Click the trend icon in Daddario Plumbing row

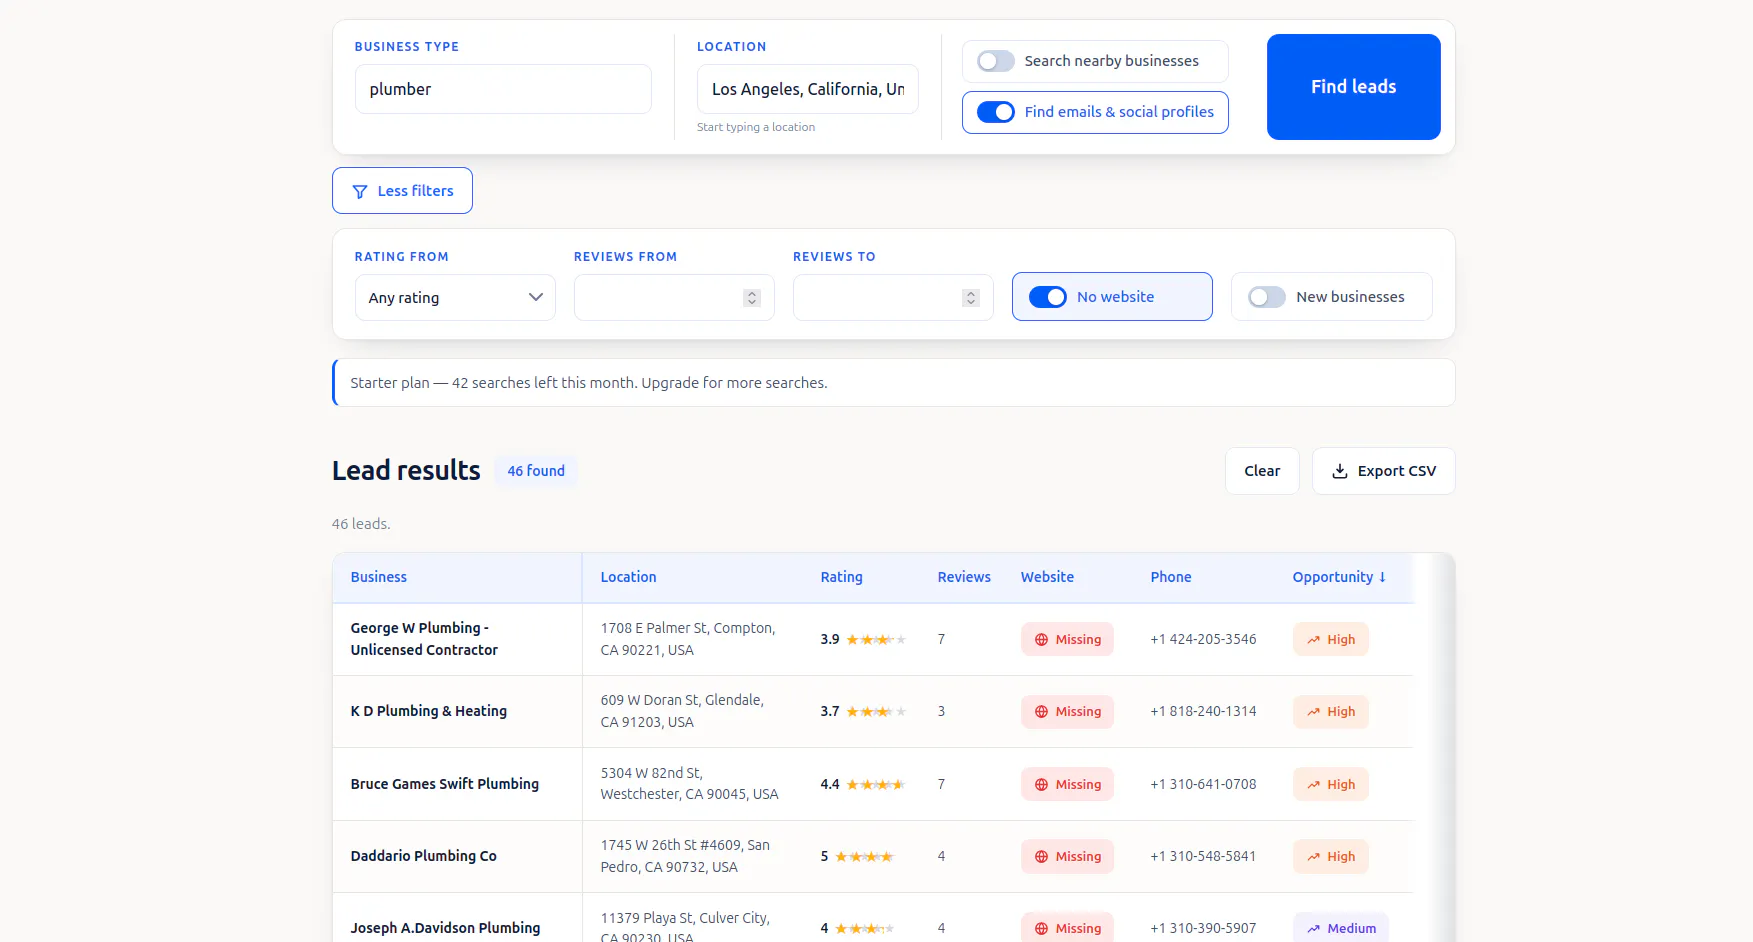point(1313,857)
